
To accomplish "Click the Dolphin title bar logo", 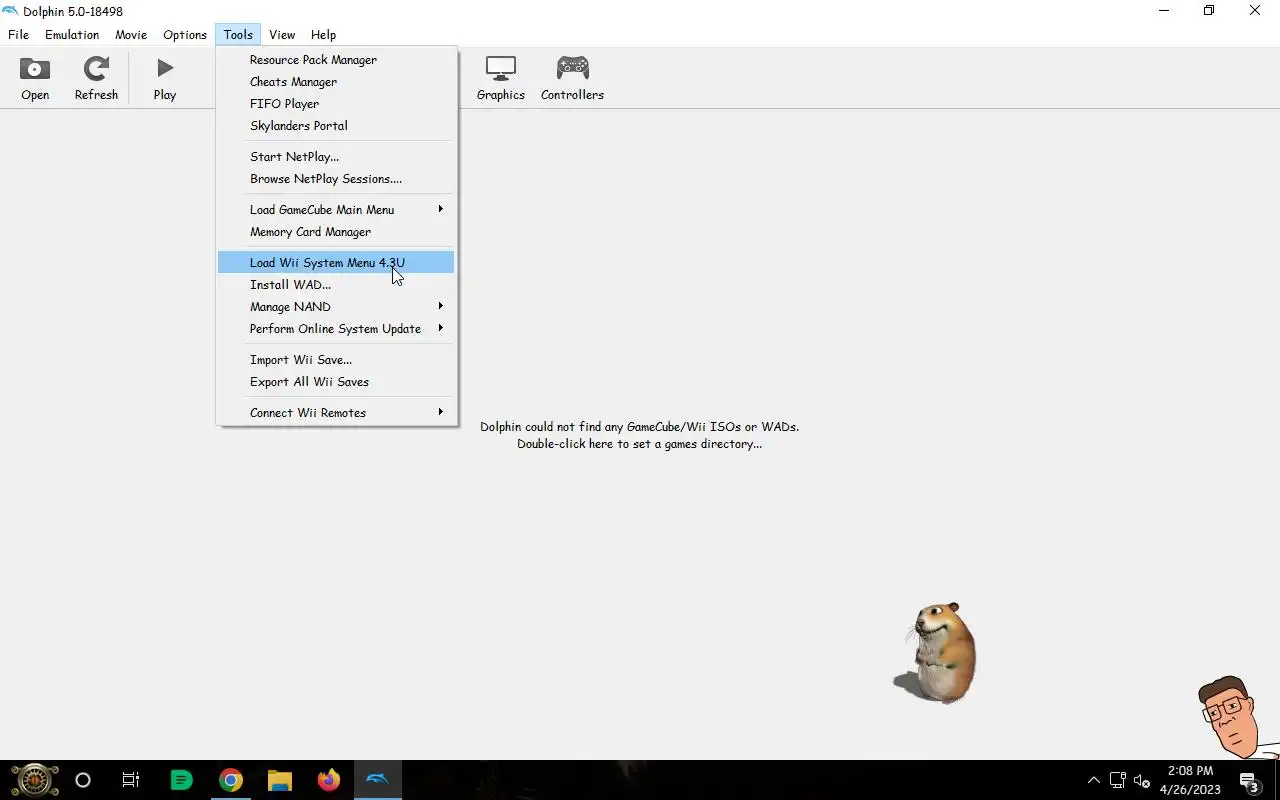I will coord(10,11).
